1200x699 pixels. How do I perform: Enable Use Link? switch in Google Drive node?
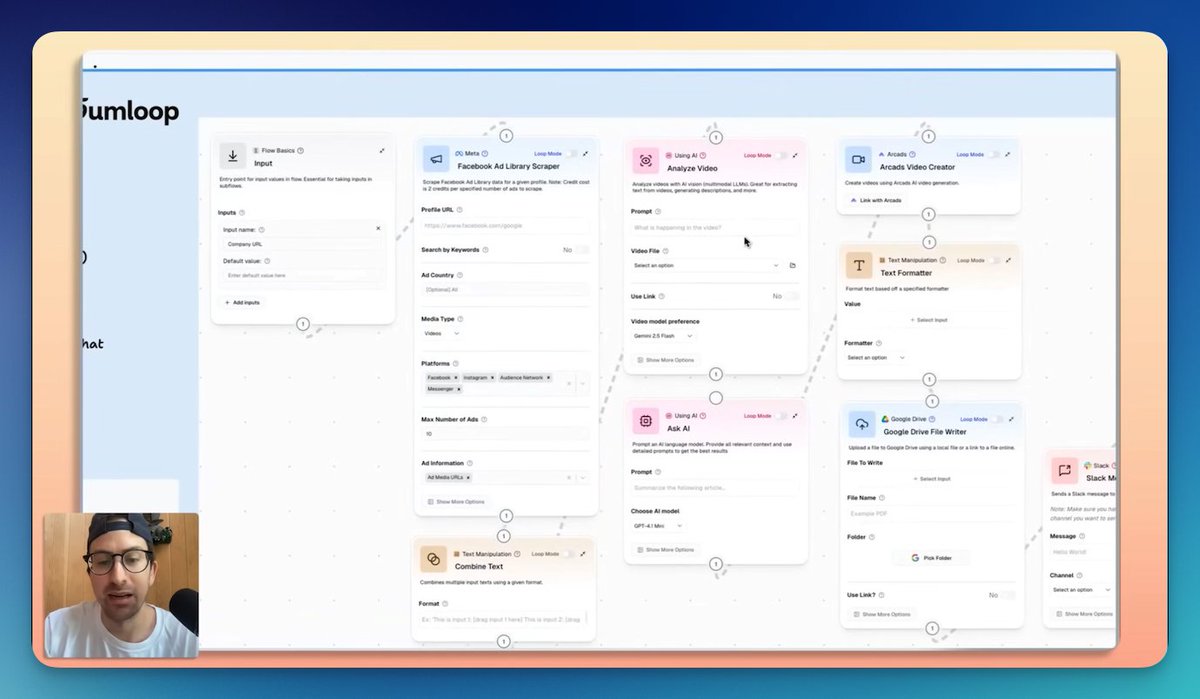pos(1008,595)
